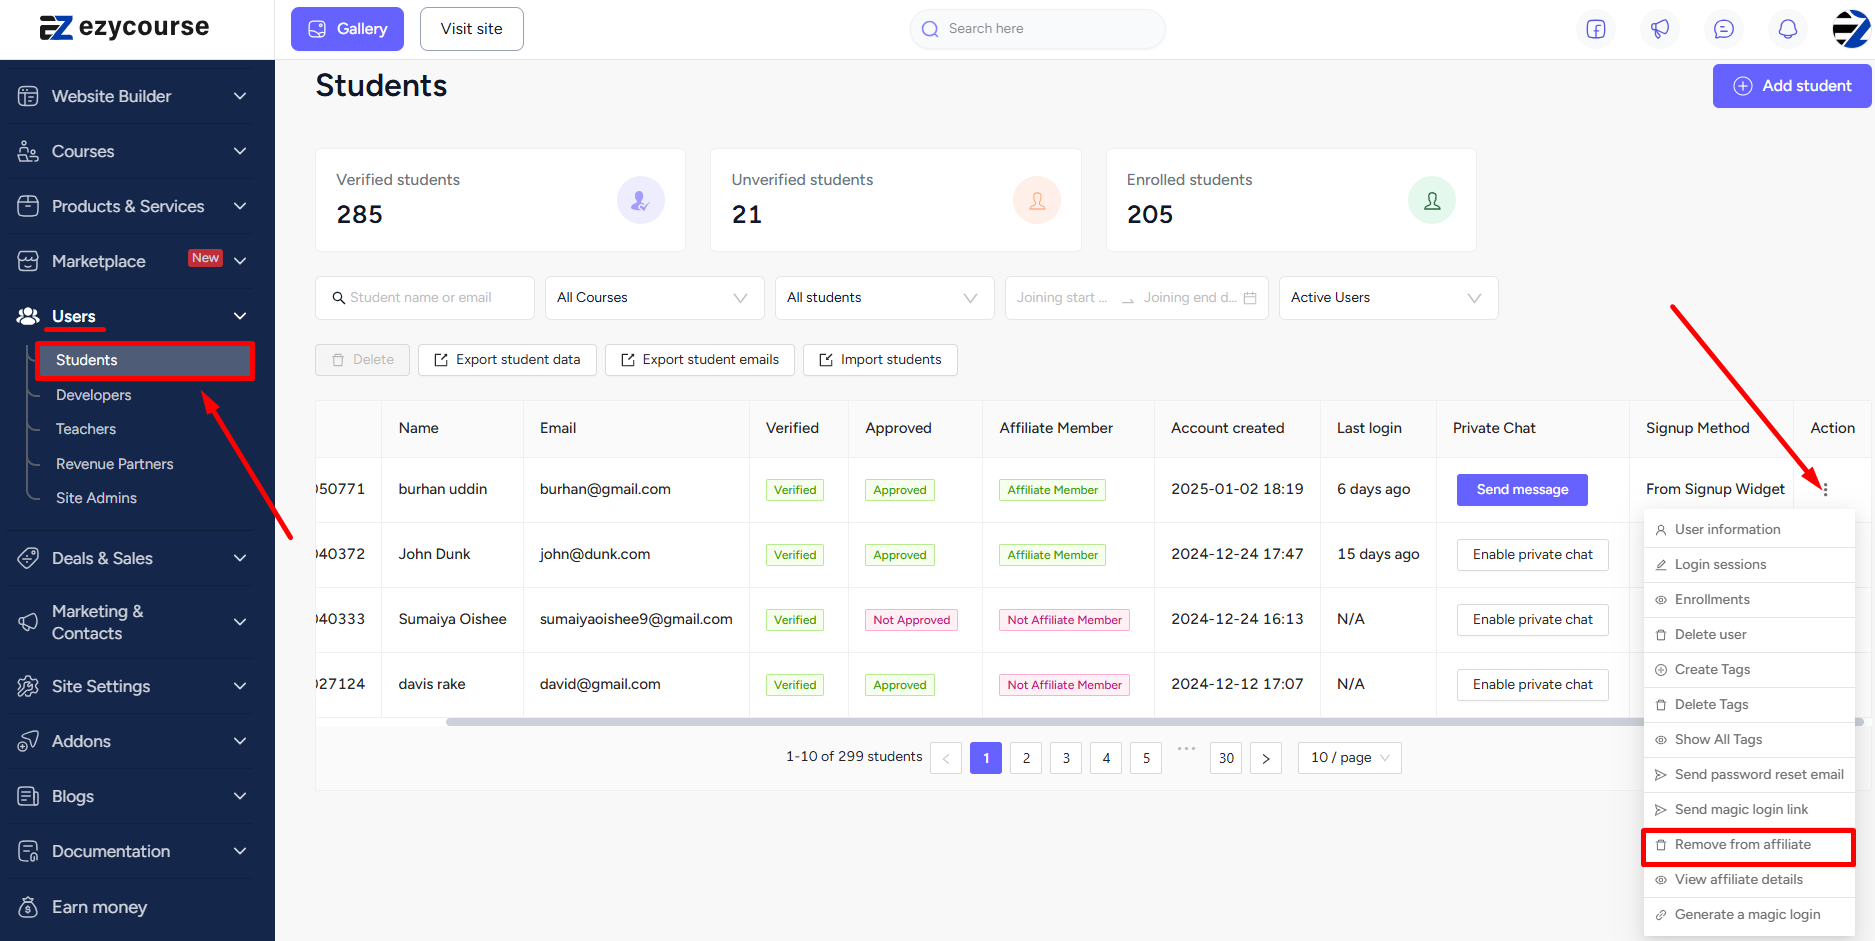The width and height of the screenshot is (1875, 941).
Task: Click the profile avatar logo
Action: coord(1850,29)
